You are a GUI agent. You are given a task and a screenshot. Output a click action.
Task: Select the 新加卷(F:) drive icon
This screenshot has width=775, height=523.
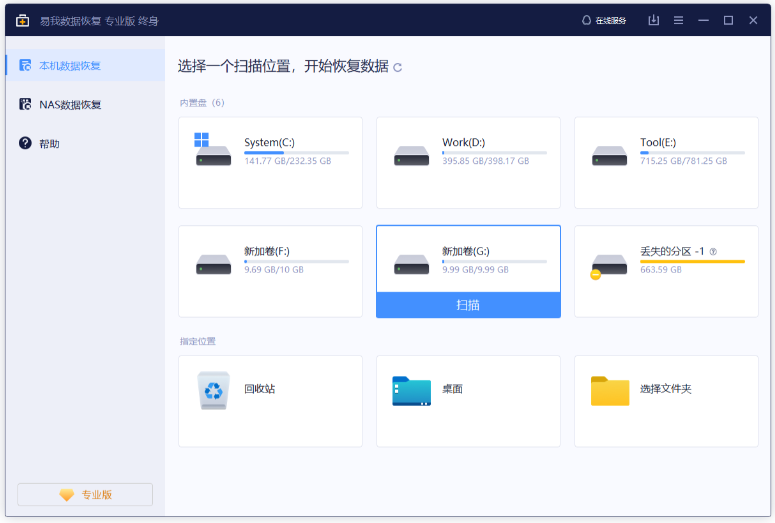click(x=213, y=264)
